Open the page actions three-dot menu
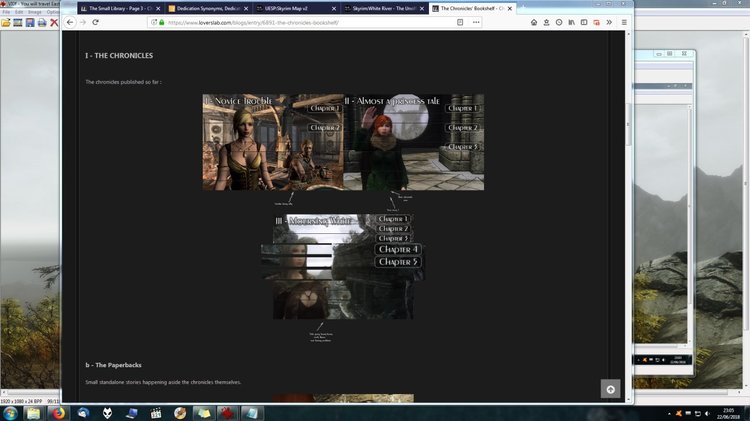The height and width of the screenshot is (421, 750). pos(476,22)
